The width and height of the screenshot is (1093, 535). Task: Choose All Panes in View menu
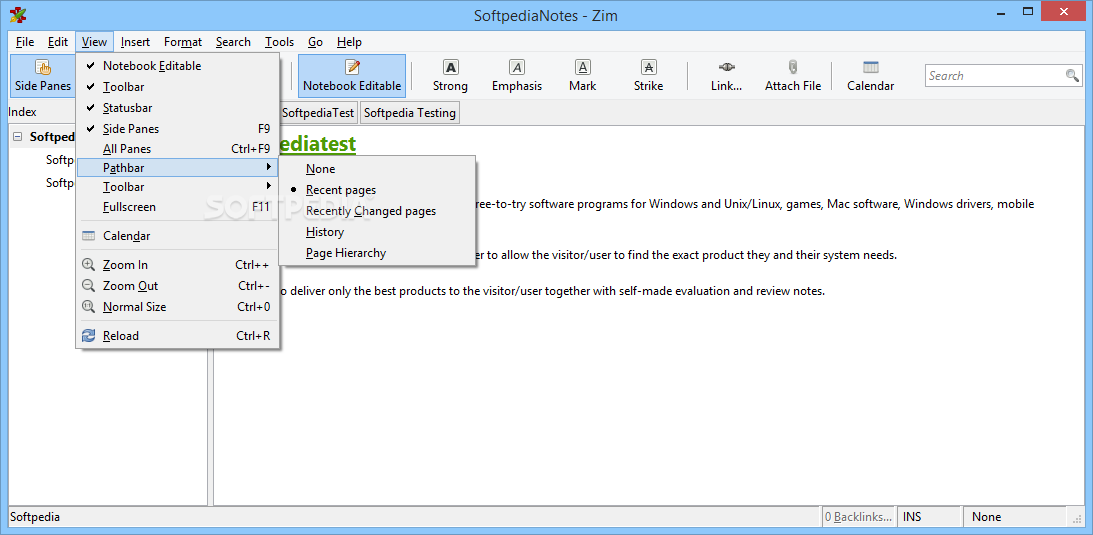pyautogui.click(x=176, y=149)
